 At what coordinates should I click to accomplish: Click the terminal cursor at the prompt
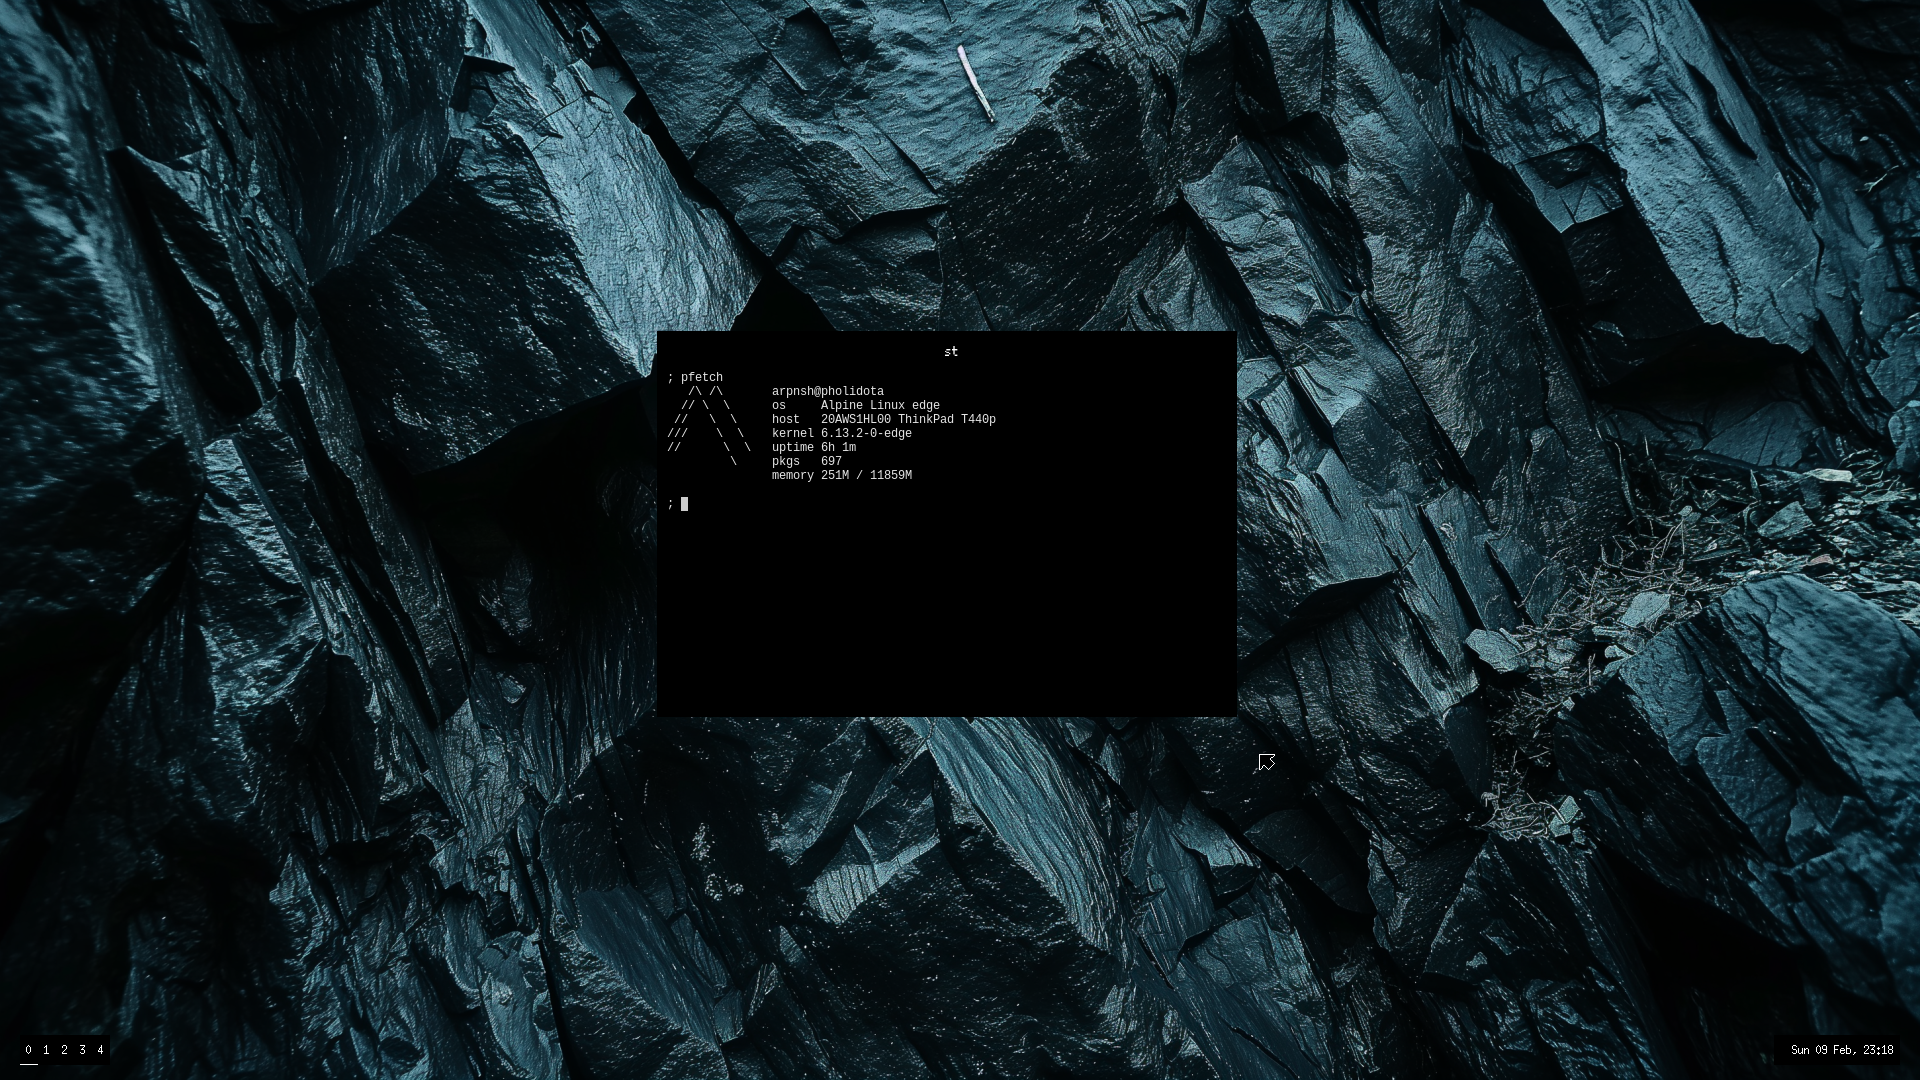pos(685,503)
